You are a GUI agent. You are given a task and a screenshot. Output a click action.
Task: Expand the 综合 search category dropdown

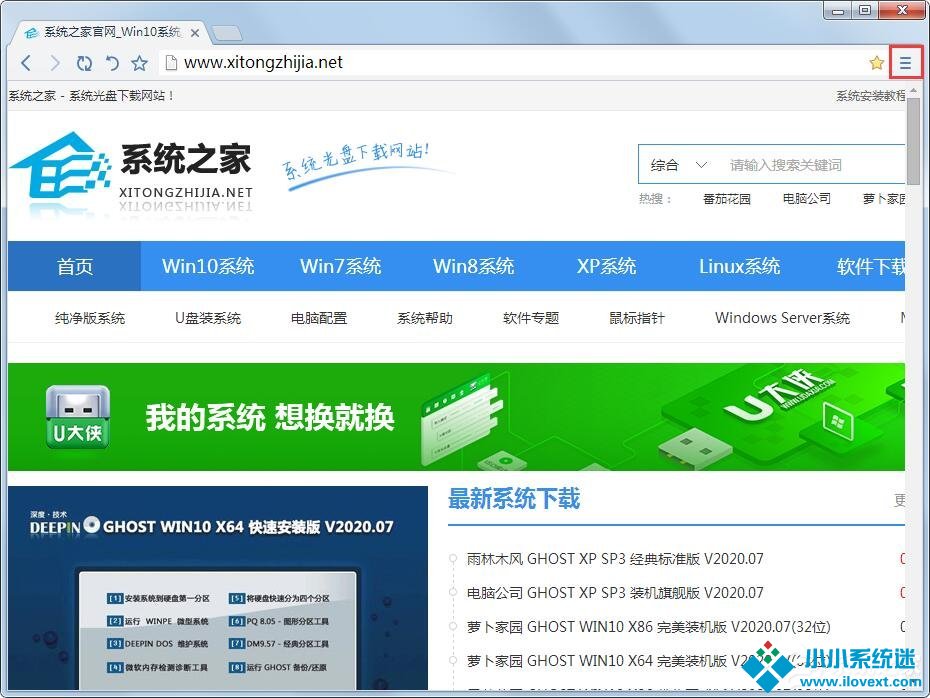pyautogui.click(x=679, y=165)
